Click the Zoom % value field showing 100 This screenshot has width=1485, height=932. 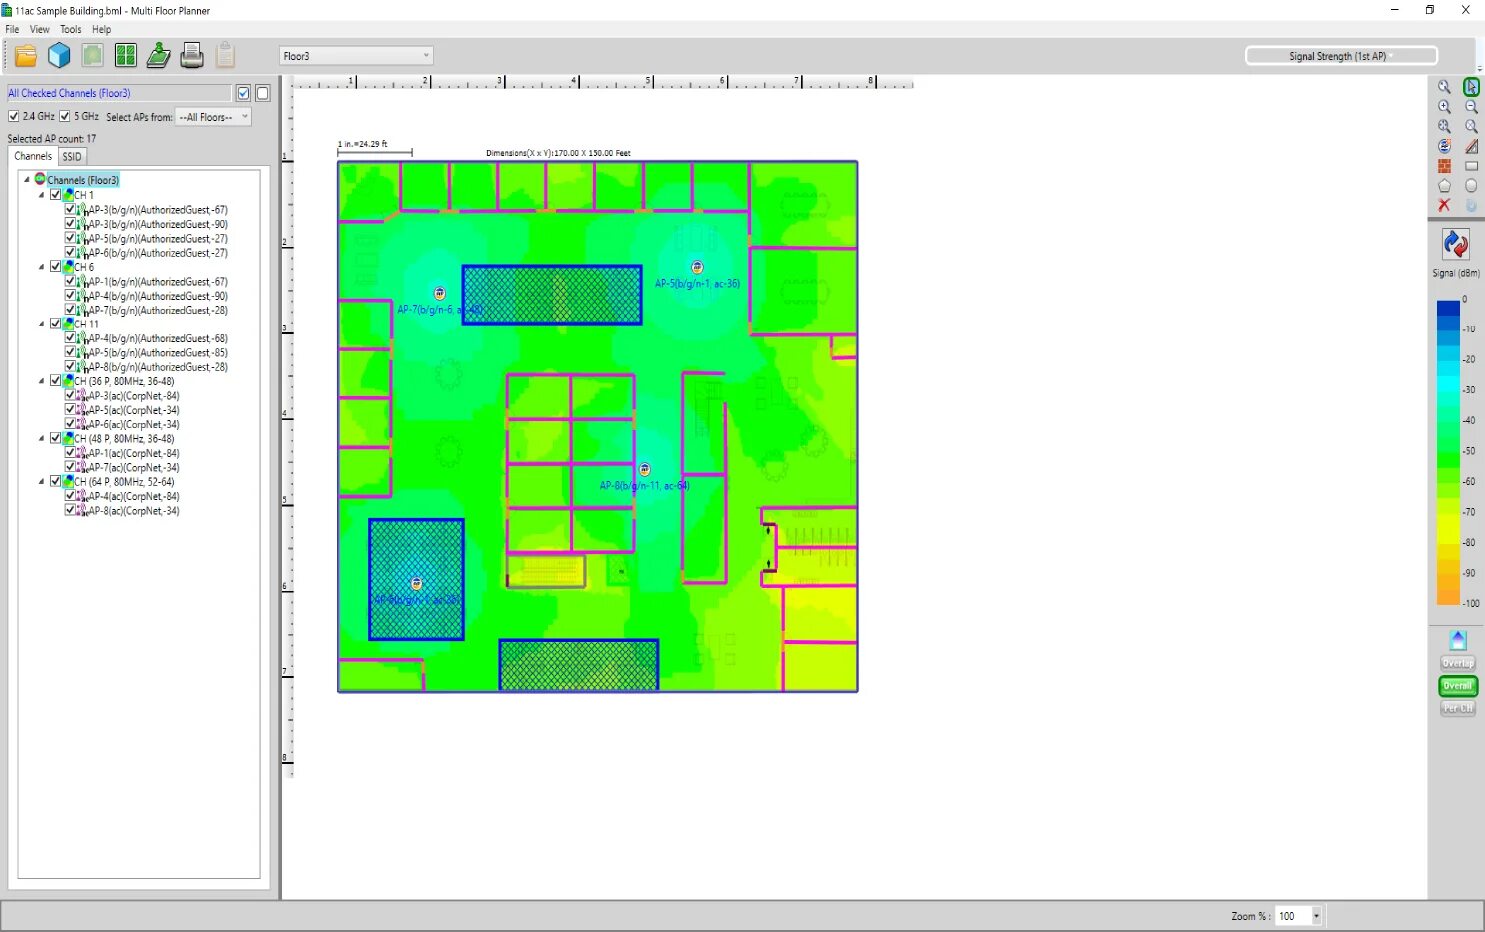pyautogui.click(x=1292, y=916)
